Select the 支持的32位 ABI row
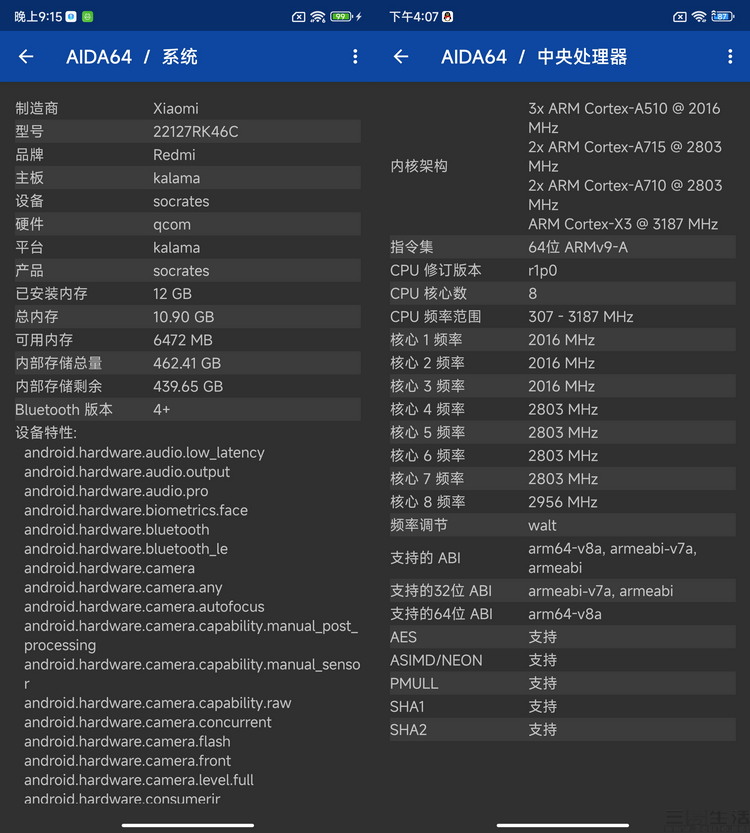The height and width of the screenshot is (833, 750). pos(562,591)
